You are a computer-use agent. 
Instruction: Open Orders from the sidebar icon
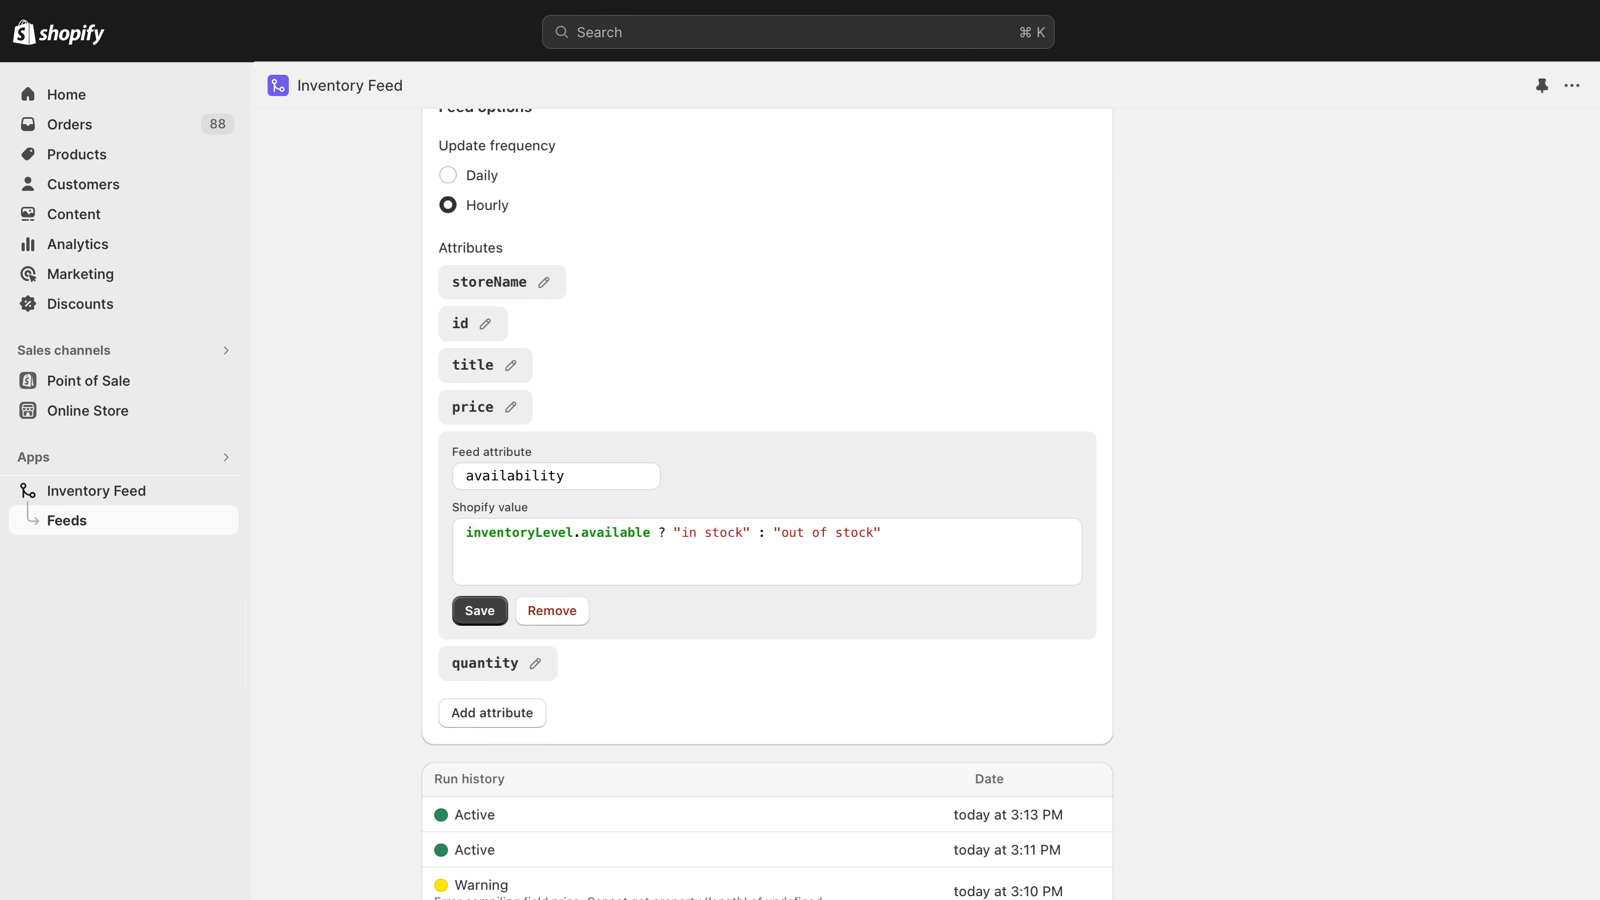point(28,124)
